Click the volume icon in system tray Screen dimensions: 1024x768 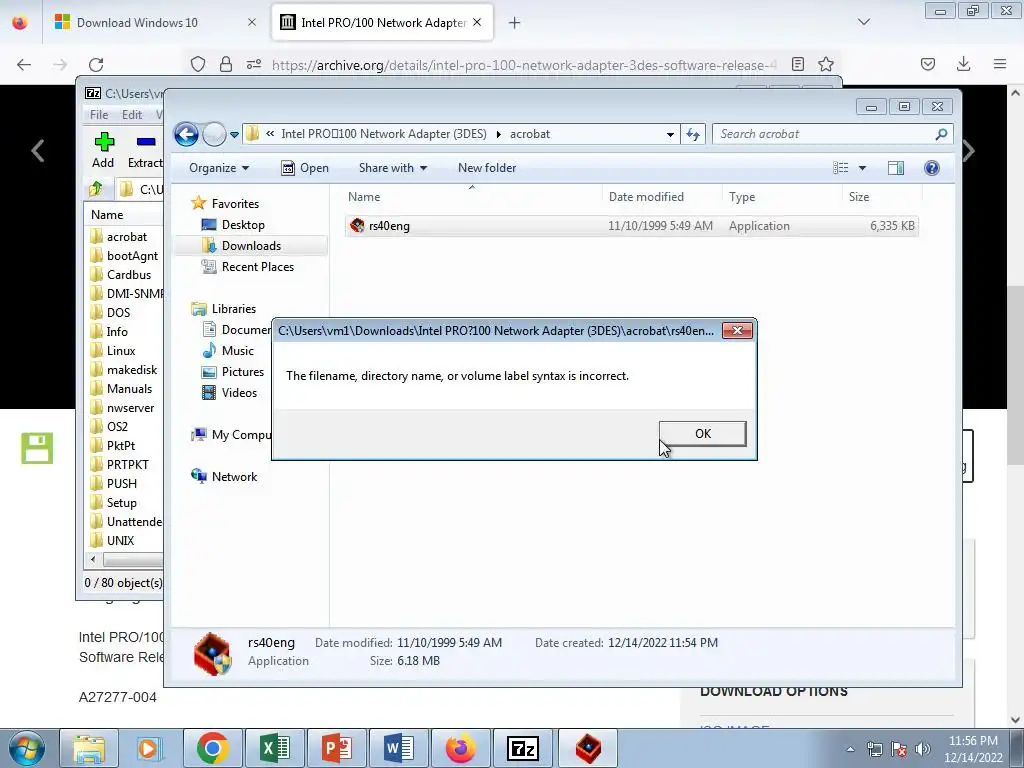(x=923, y=749)
